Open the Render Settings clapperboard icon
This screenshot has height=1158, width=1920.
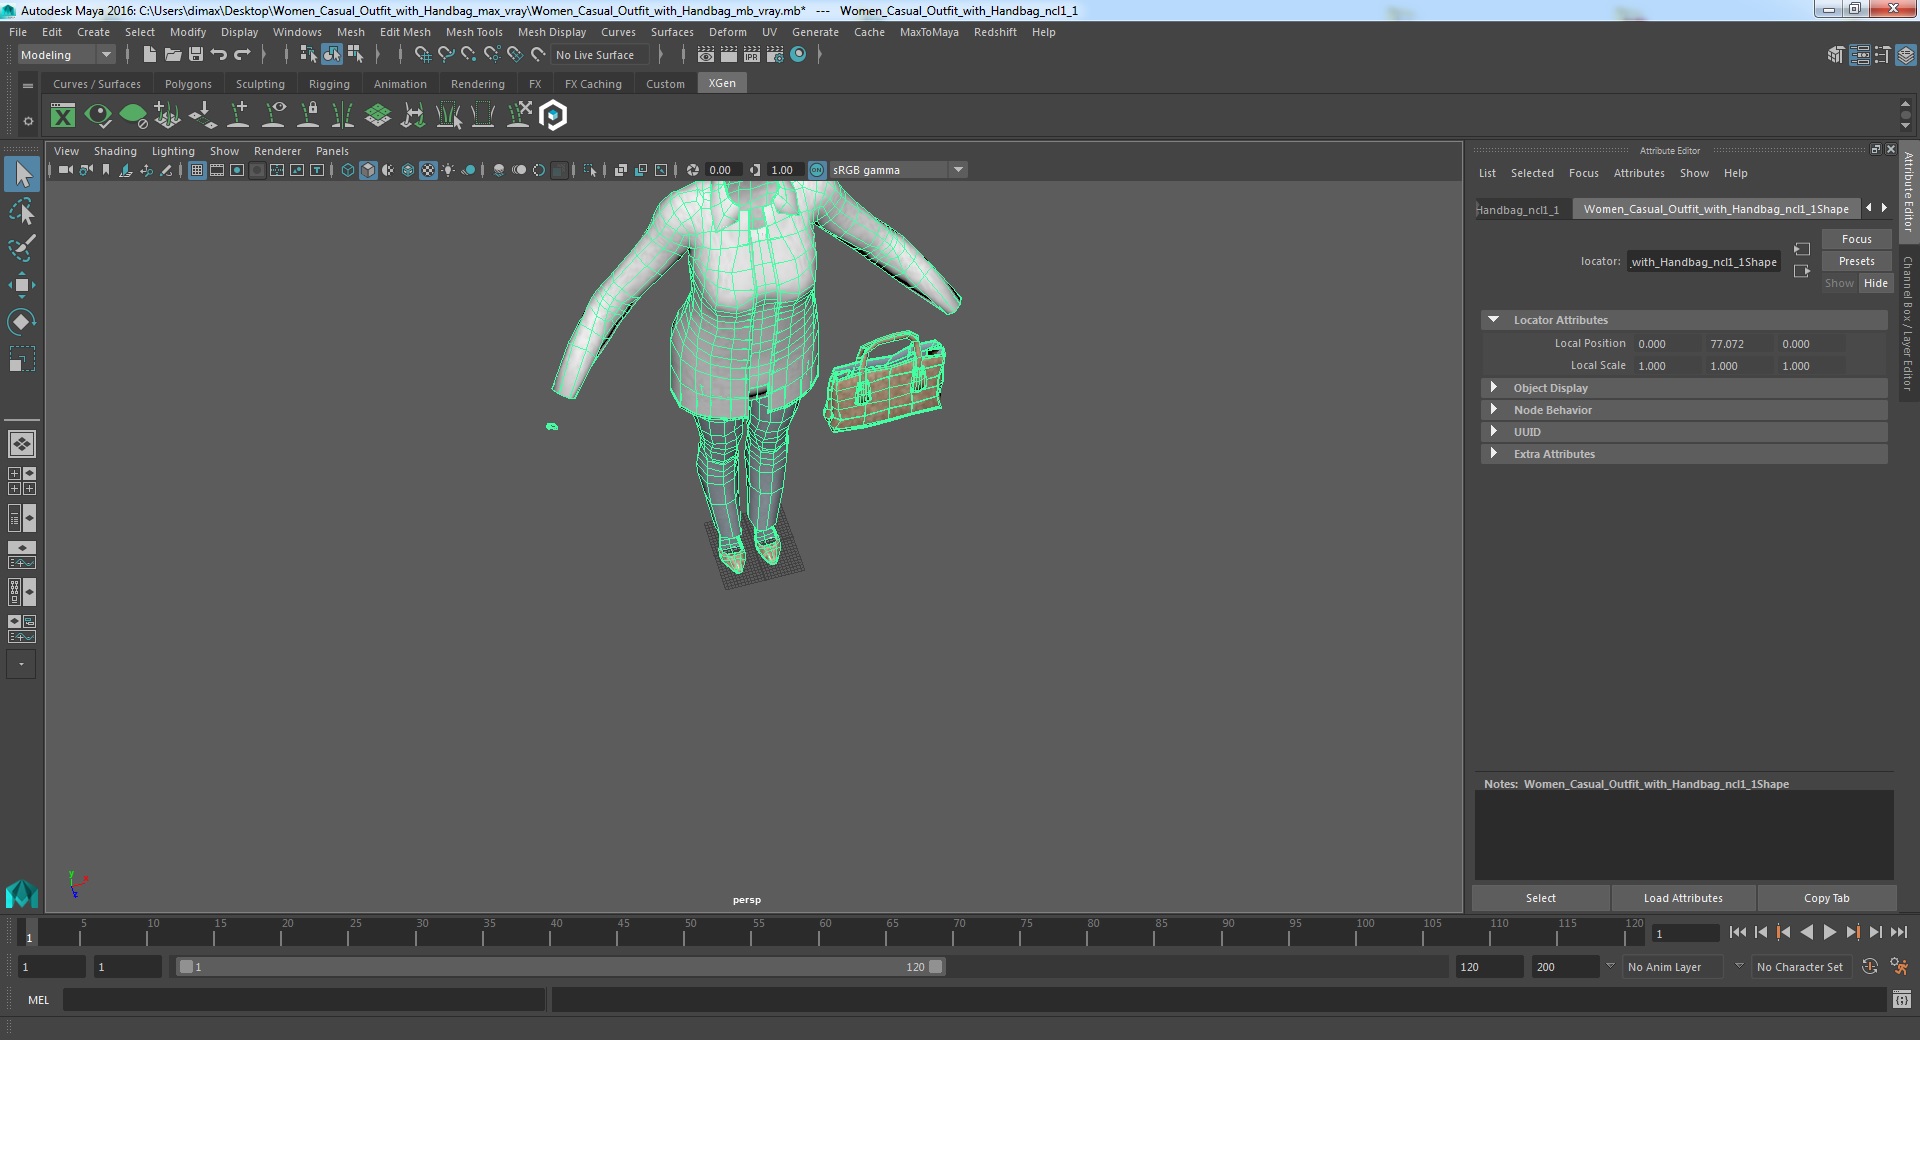[x=774, y=55]
